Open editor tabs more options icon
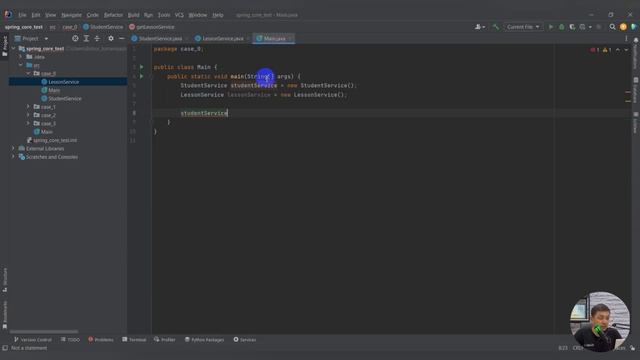640x360 pixels. point(626,38)
